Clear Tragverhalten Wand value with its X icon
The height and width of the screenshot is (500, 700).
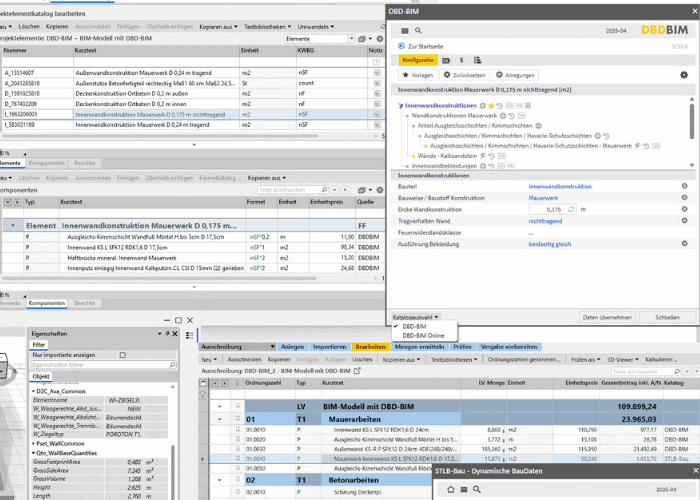684,221
